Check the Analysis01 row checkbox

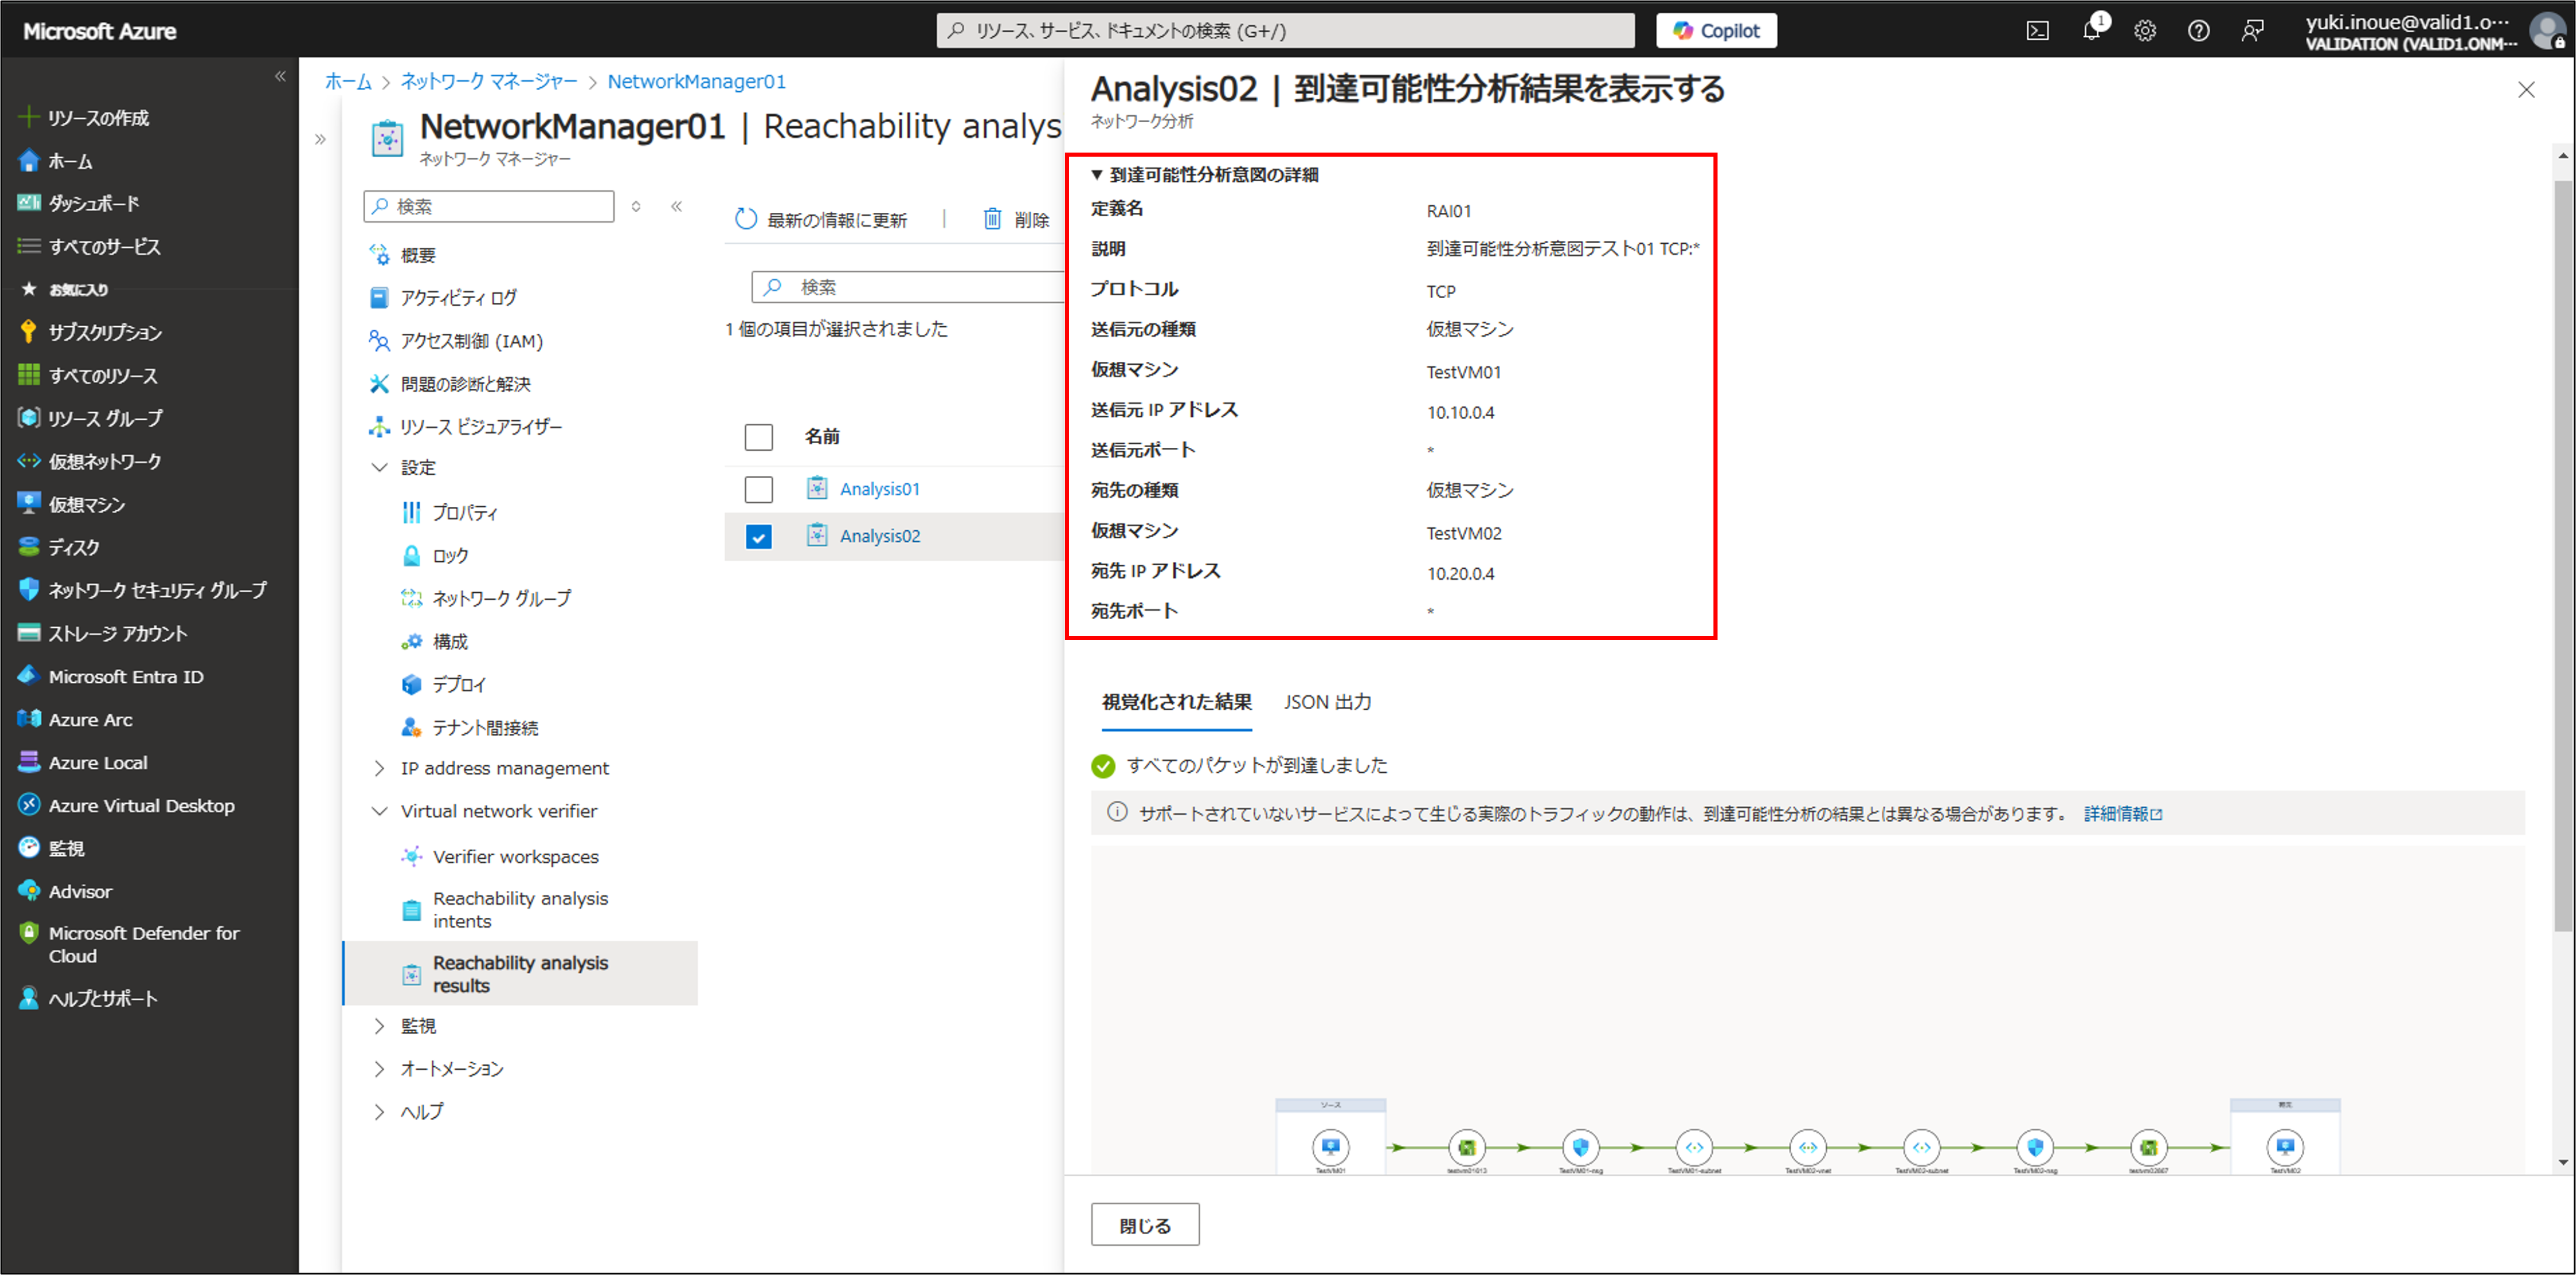coord(759,489)
